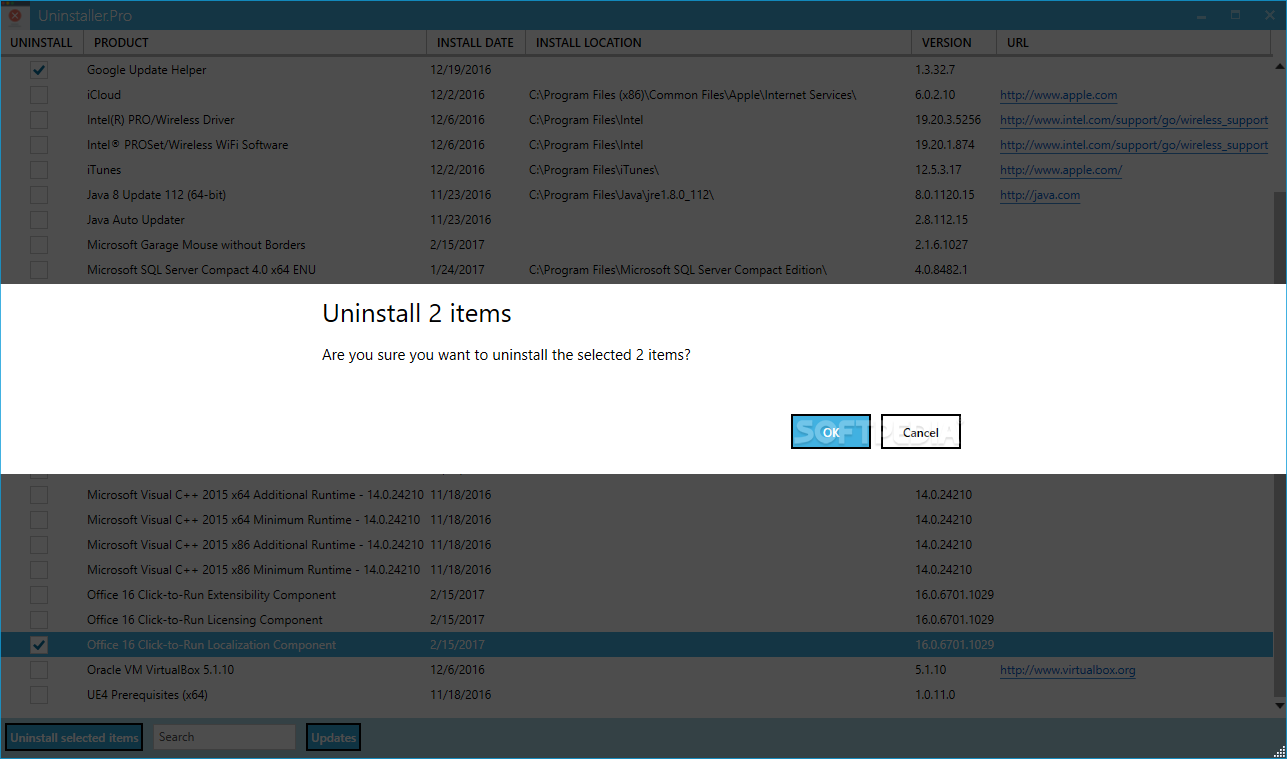
Task: Open iTunes www.apple.com/ link
Action: point(1061,170)
